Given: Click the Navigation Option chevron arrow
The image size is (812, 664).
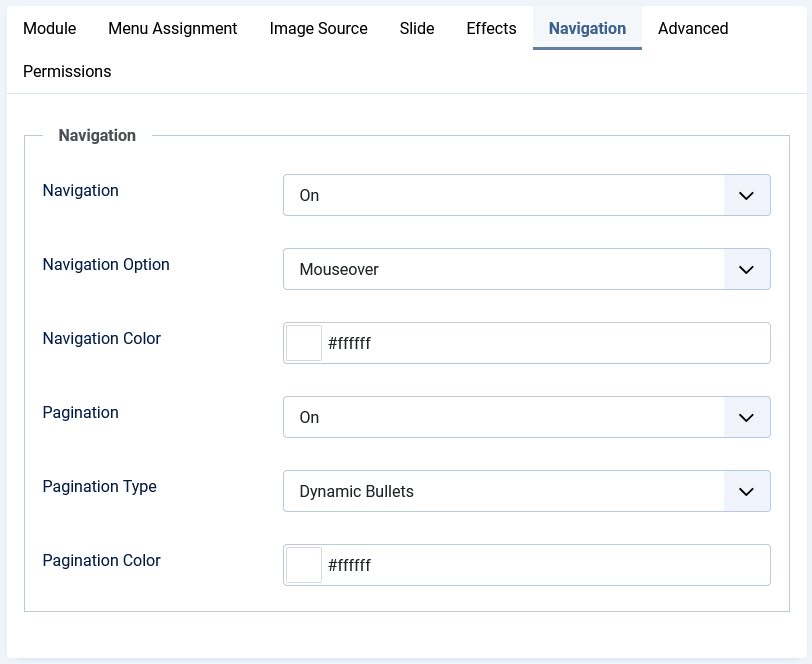Looking at the screenshot, I should 746,269.
